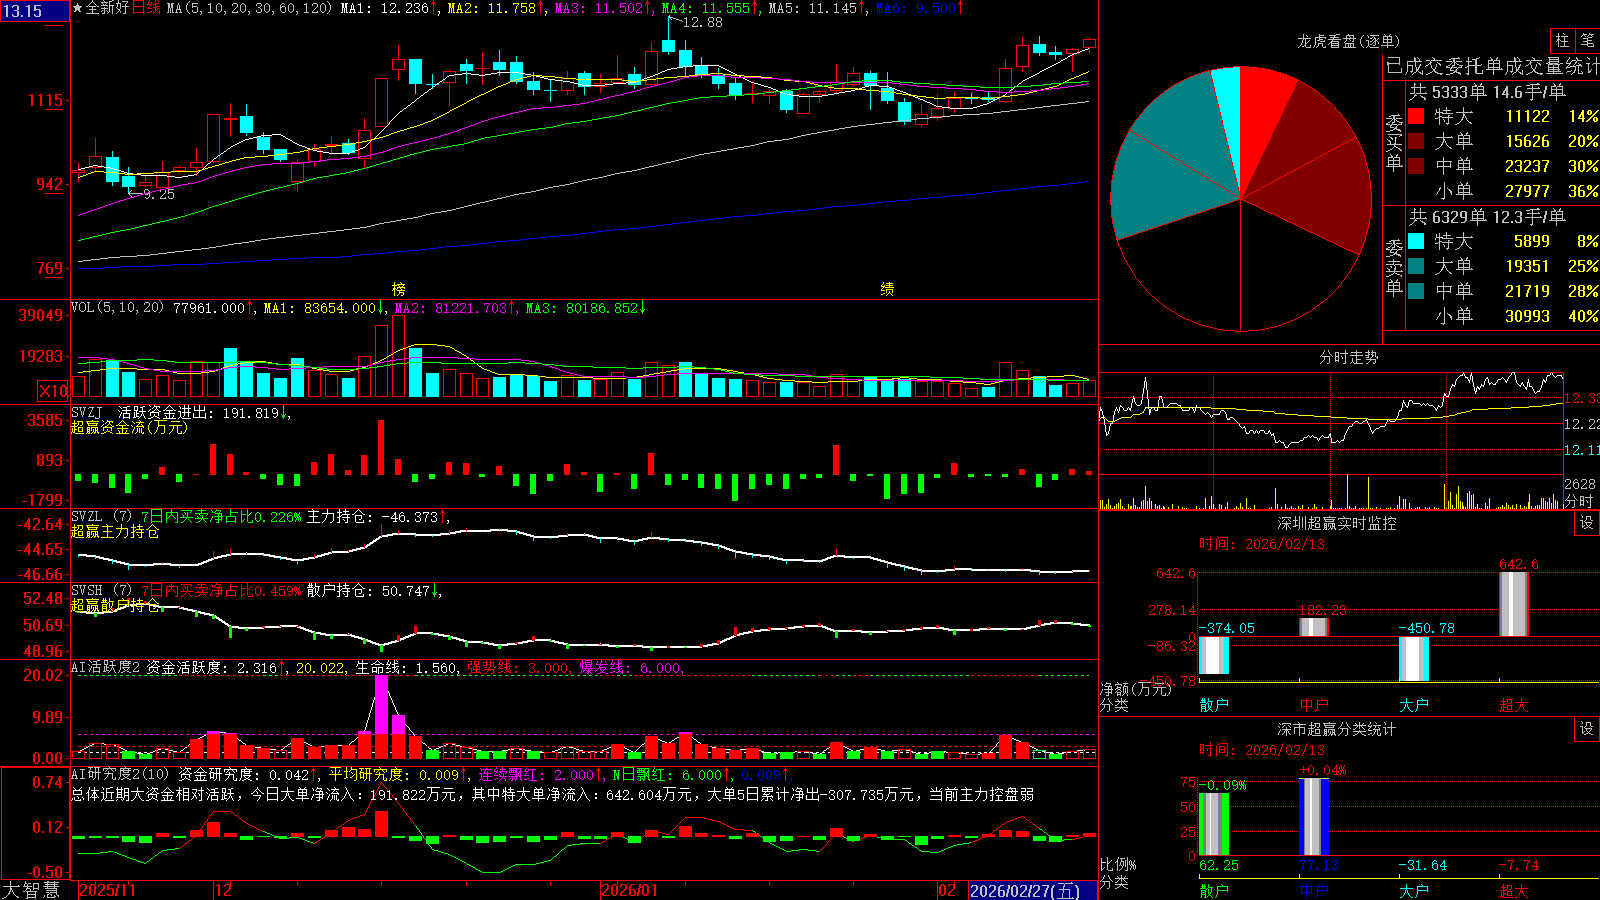Select the 2026/01 date marker

click(x=629, y=890)
